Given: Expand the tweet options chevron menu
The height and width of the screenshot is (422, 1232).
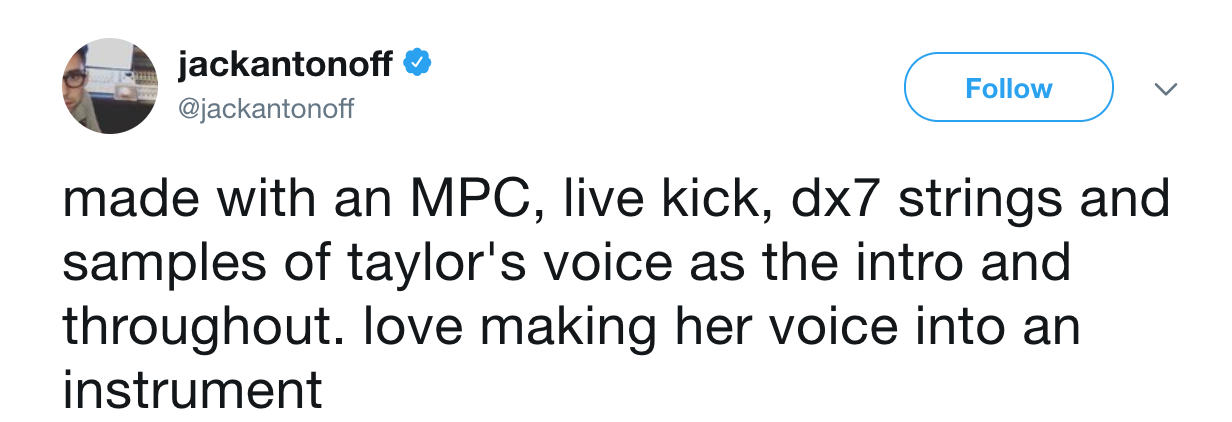Looking at the screenshot, I should pos(1163,89).
